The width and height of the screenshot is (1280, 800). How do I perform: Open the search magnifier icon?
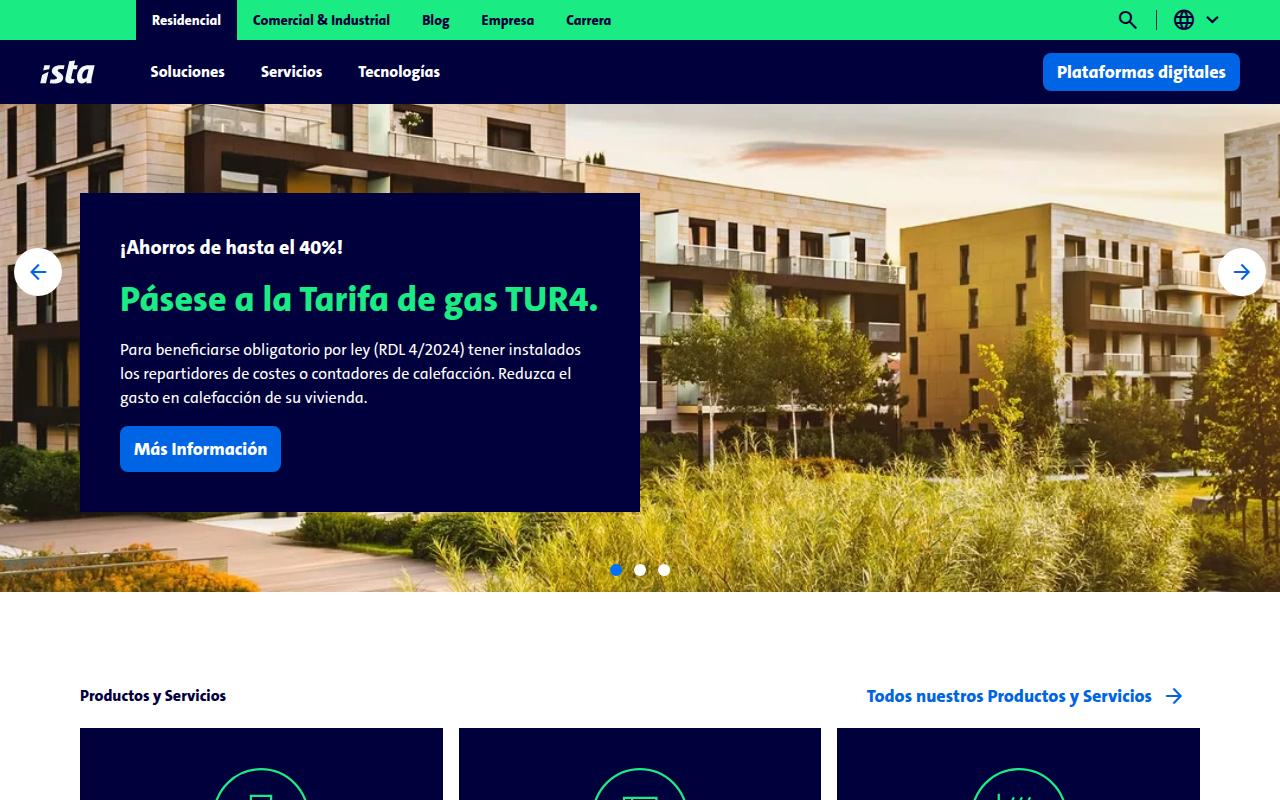[1127, 20]
